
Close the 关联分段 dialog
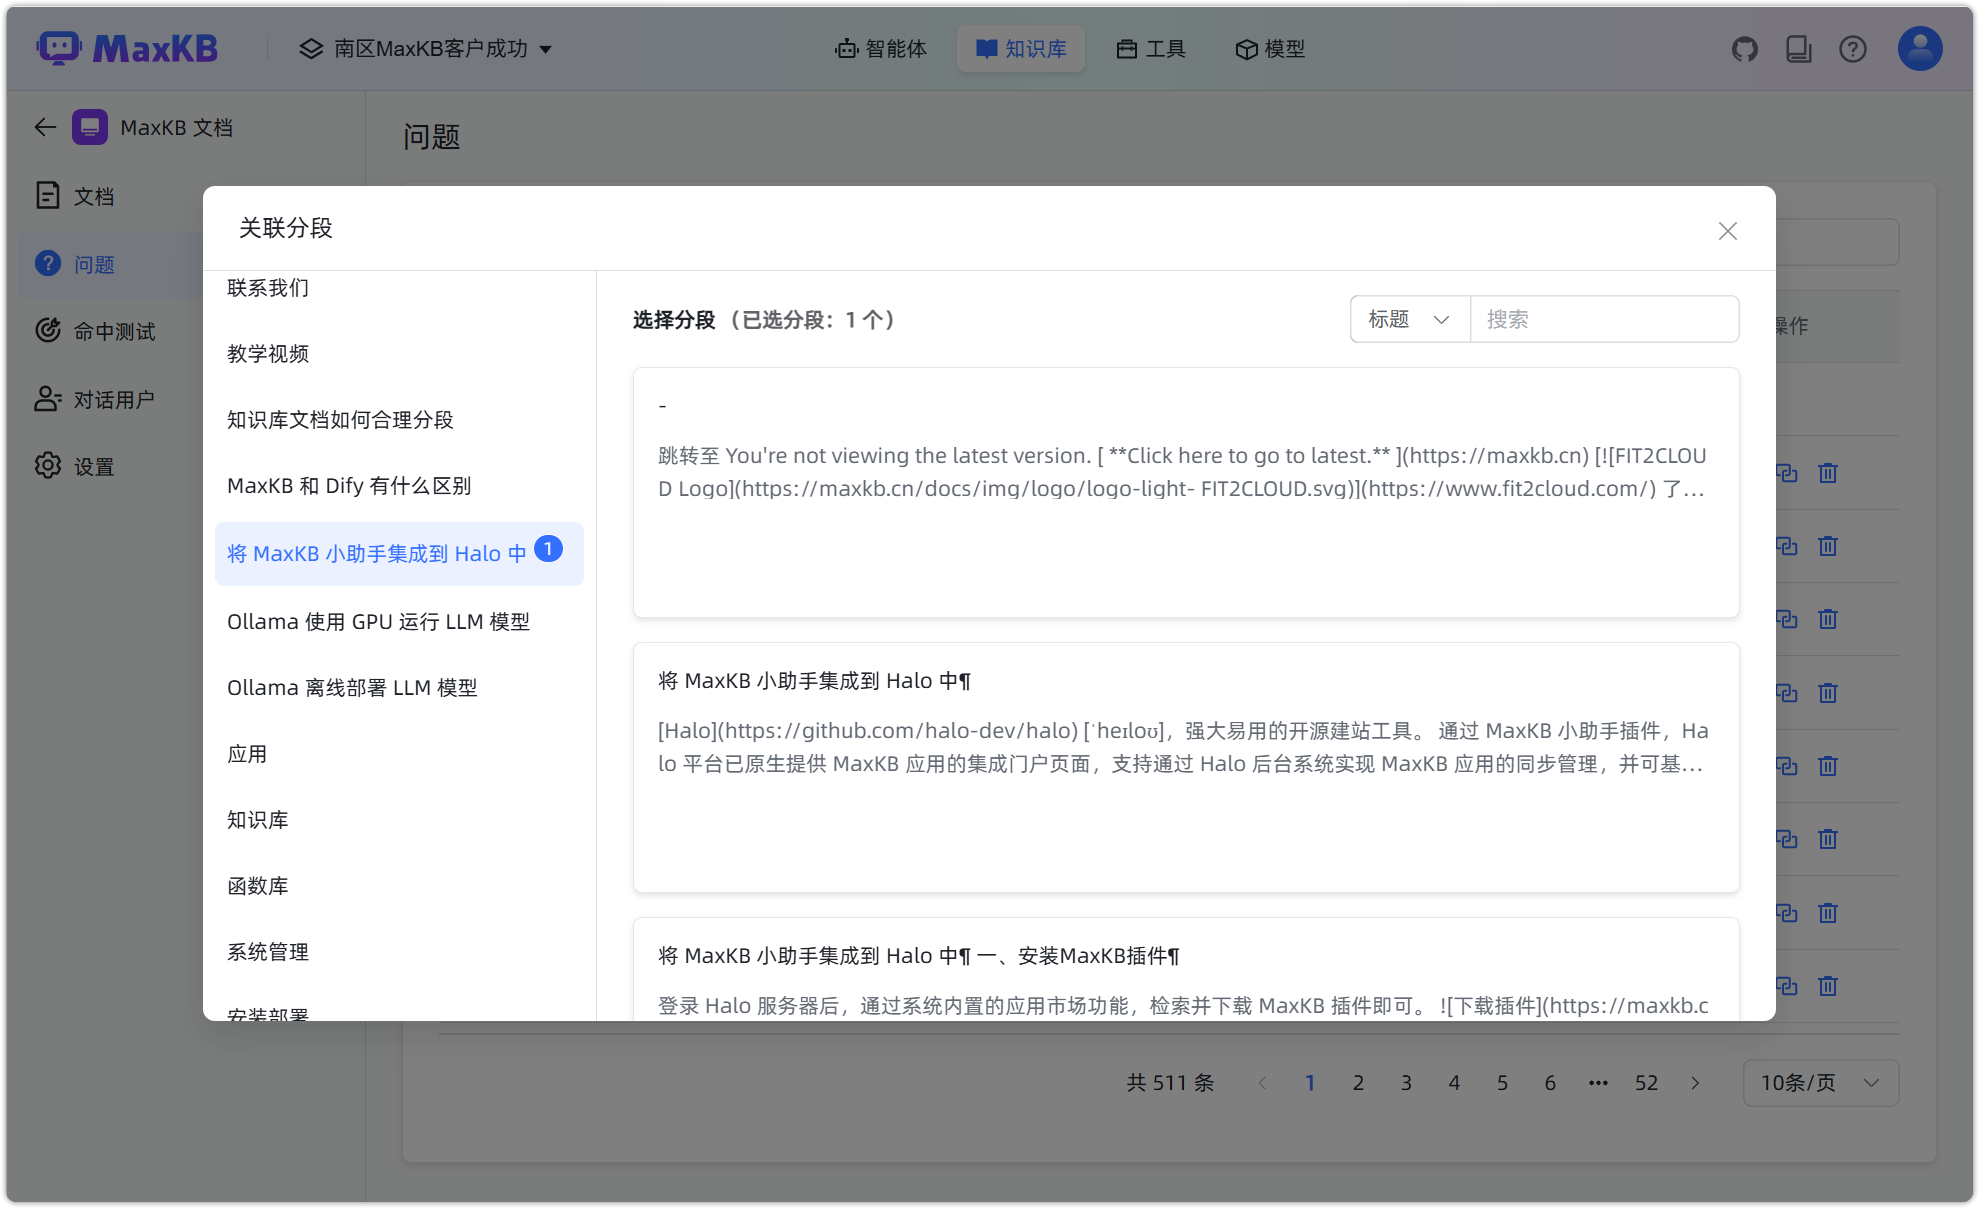[x=1727, y=230]
